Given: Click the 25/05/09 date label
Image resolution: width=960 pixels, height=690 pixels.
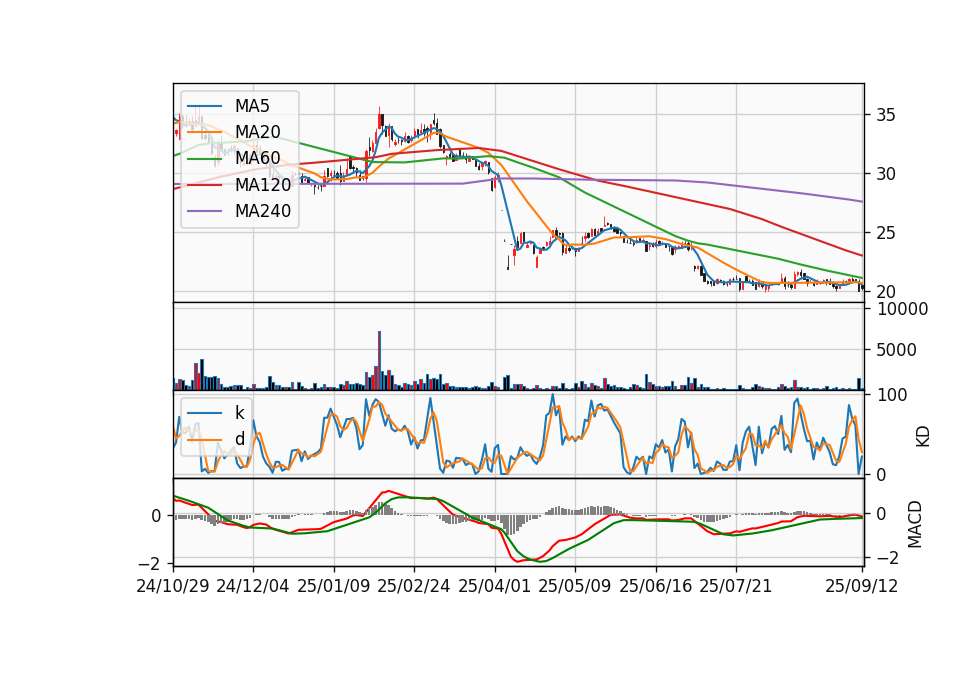Looking at the screenshot, I should [575, 586].
